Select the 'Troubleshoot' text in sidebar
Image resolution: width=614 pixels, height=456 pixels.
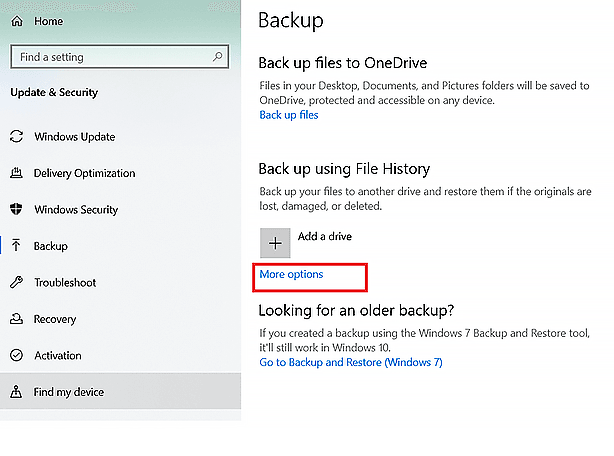tap(65, 283)
